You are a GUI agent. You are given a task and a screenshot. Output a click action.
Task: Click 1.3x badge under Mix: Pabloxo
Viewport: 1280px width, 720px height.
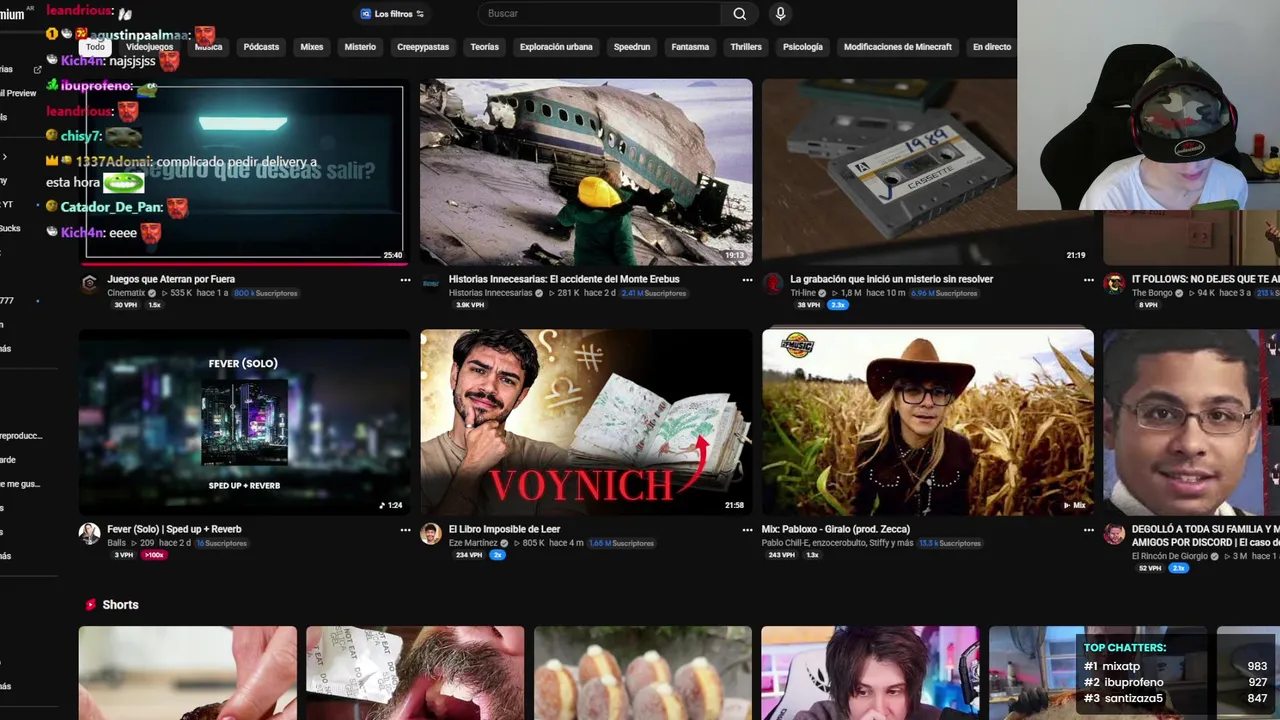coord(812,555)
